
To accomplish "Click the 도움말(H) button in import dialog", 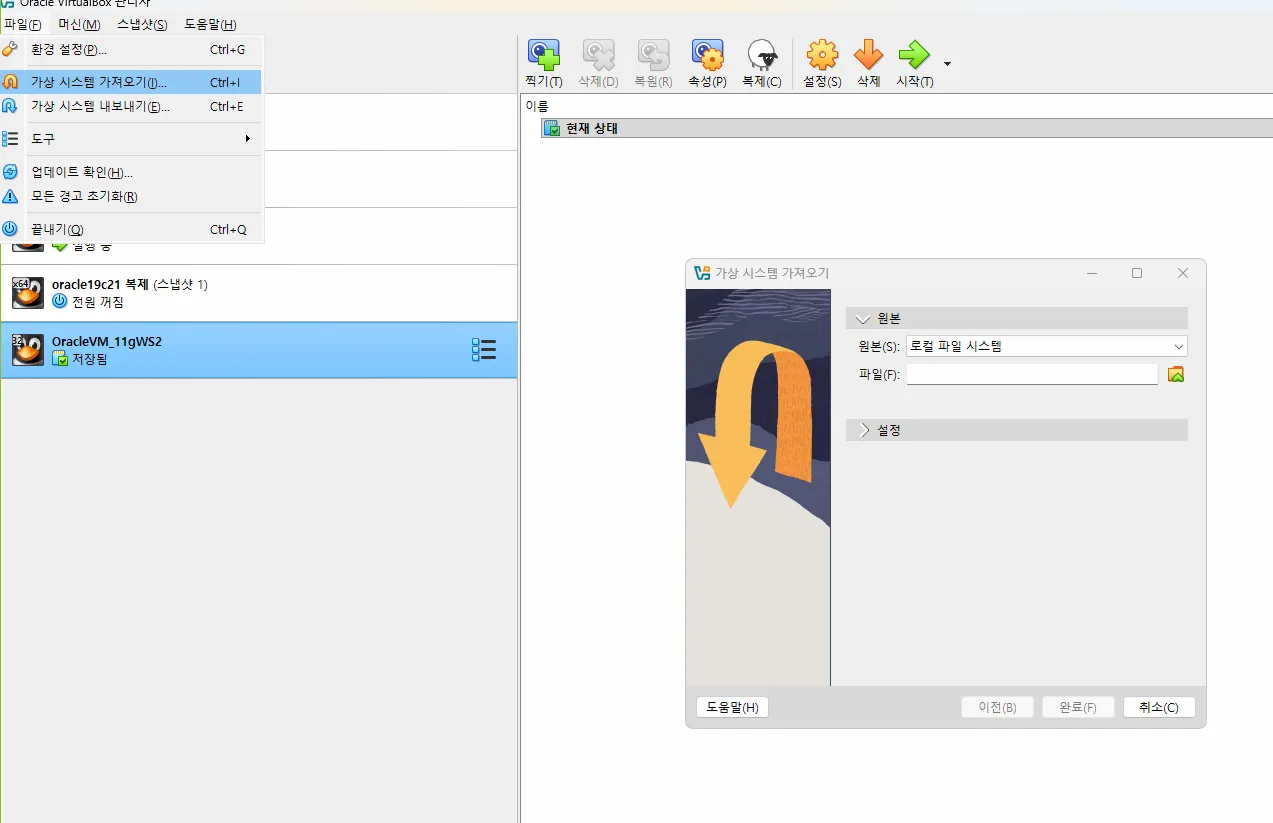I will coord(732,707).
